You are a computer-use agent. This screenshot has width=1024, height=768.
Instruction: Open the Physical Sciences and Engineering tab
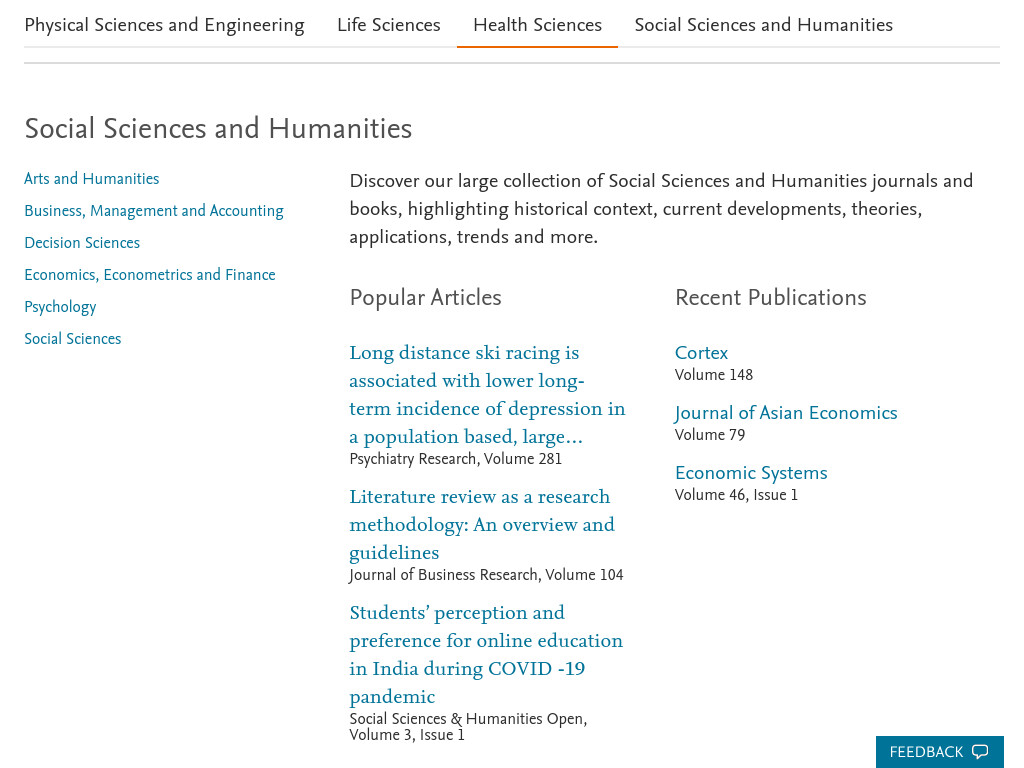point(165,25)
